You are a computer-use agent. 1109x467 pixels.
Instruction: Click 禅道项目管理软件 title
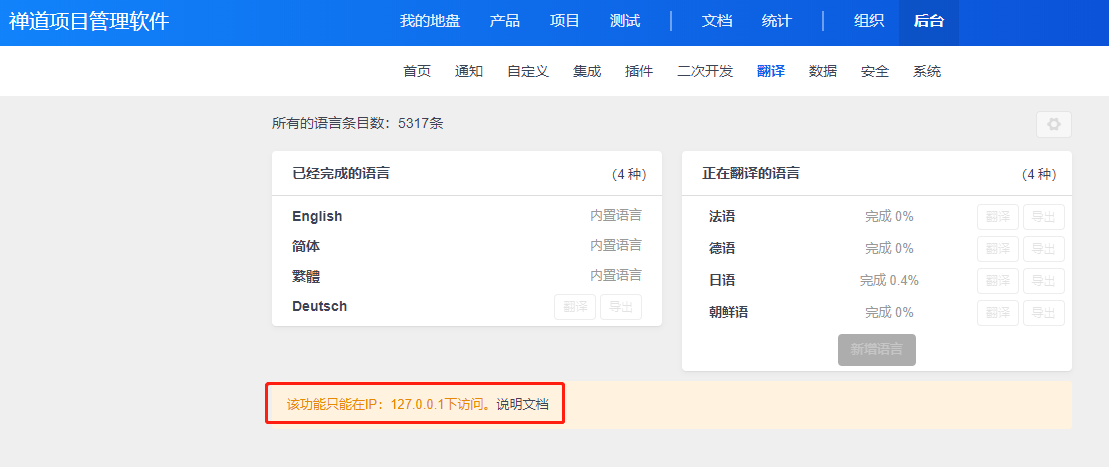(89, 21)
